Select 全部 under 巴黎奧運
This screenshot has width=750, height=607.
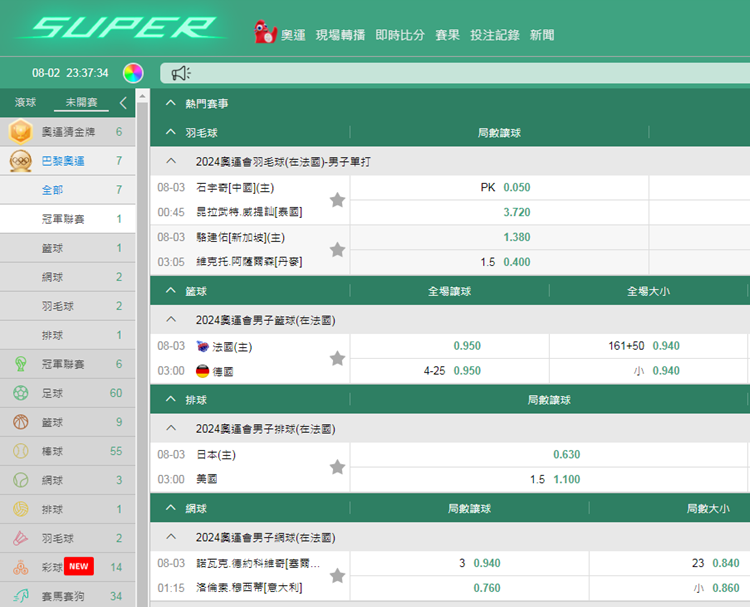pos(68,190)
